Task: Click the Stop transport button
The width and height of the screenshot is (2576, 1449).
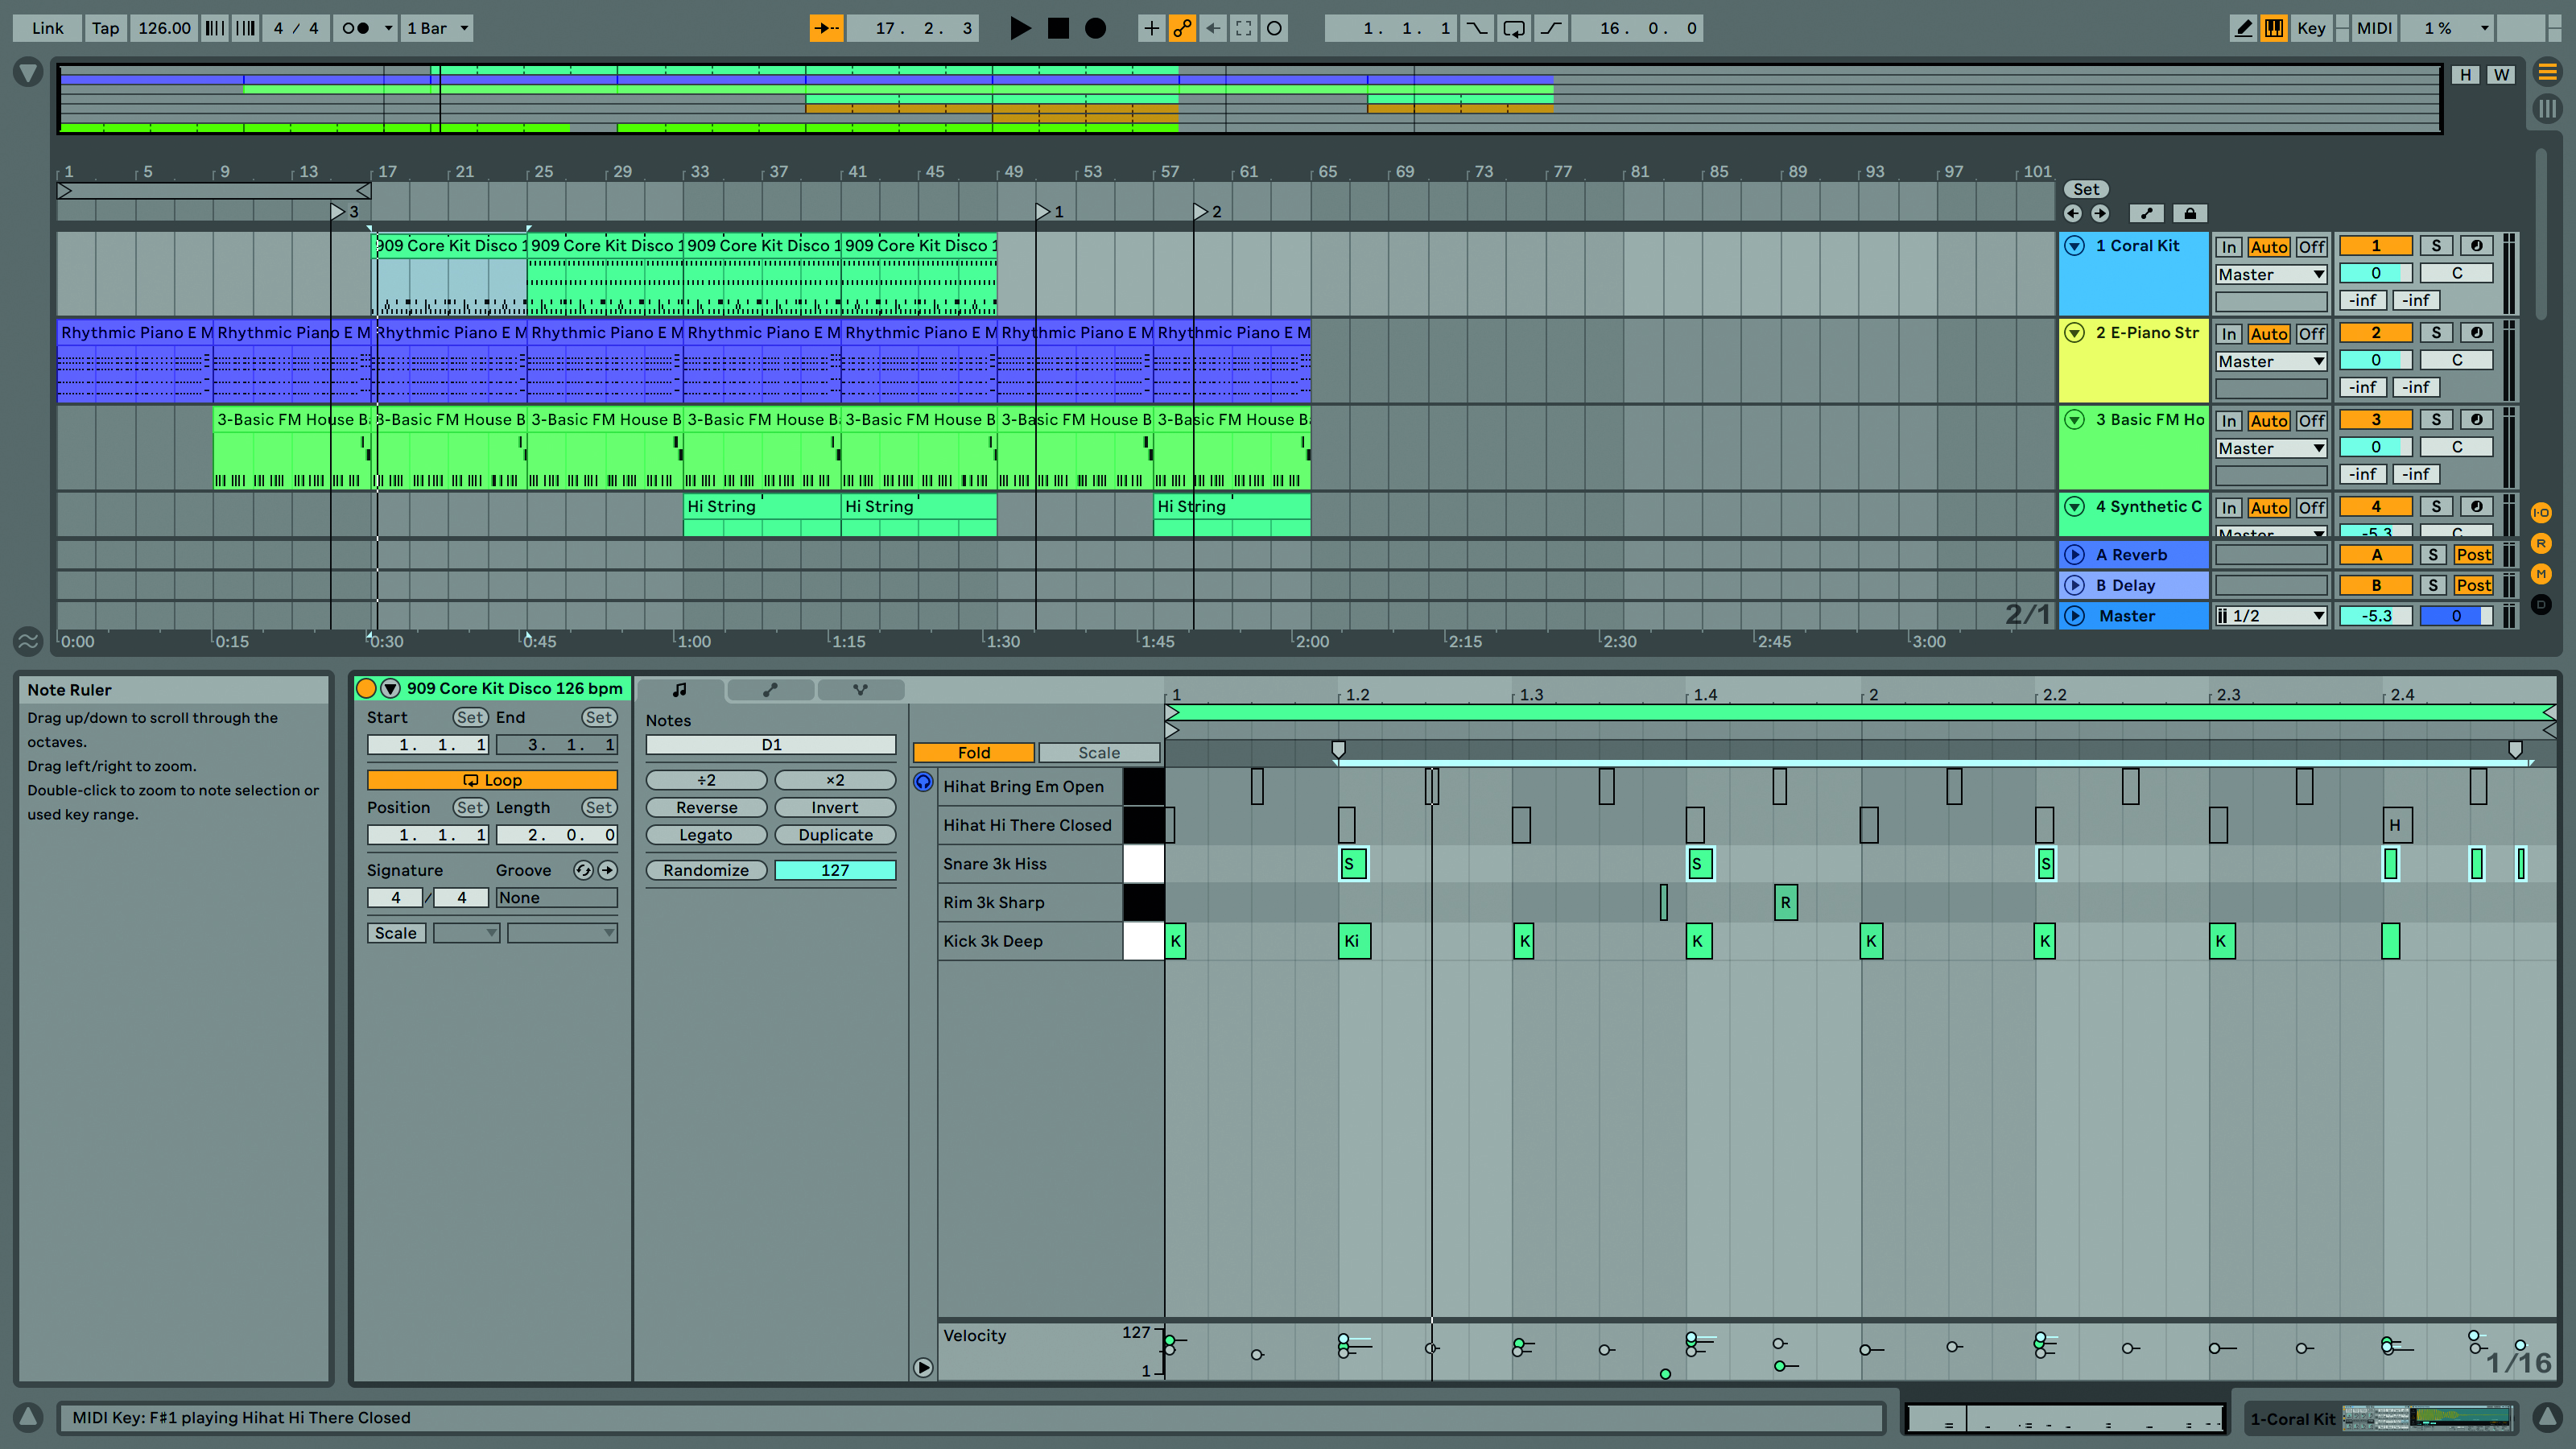Action: coord(1058,28)
